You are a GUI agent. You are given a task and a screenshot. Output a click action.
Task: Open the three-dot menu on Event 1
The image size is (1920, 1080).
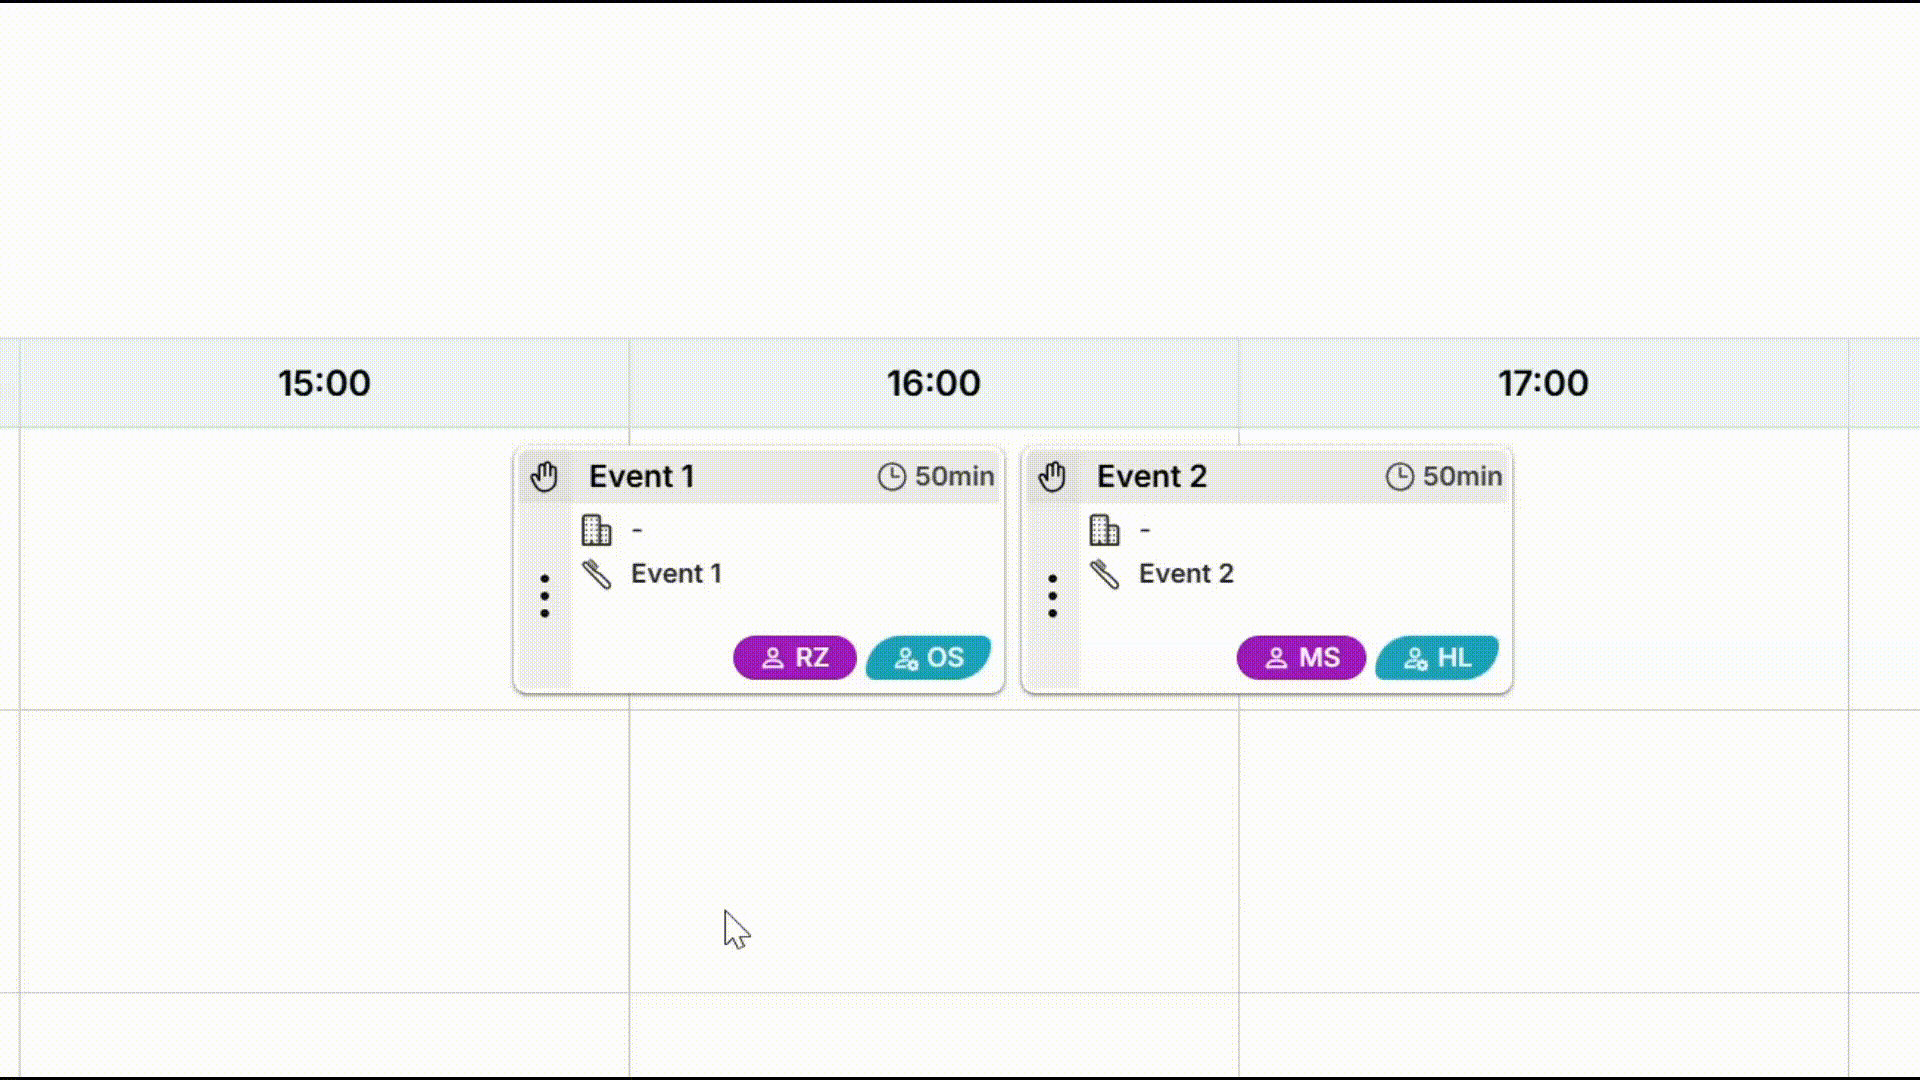click(544, 596)
